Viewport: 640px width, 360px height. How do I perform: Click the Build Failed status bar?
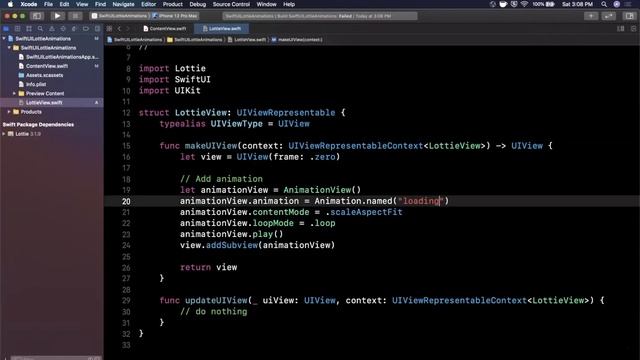(320, 16)
